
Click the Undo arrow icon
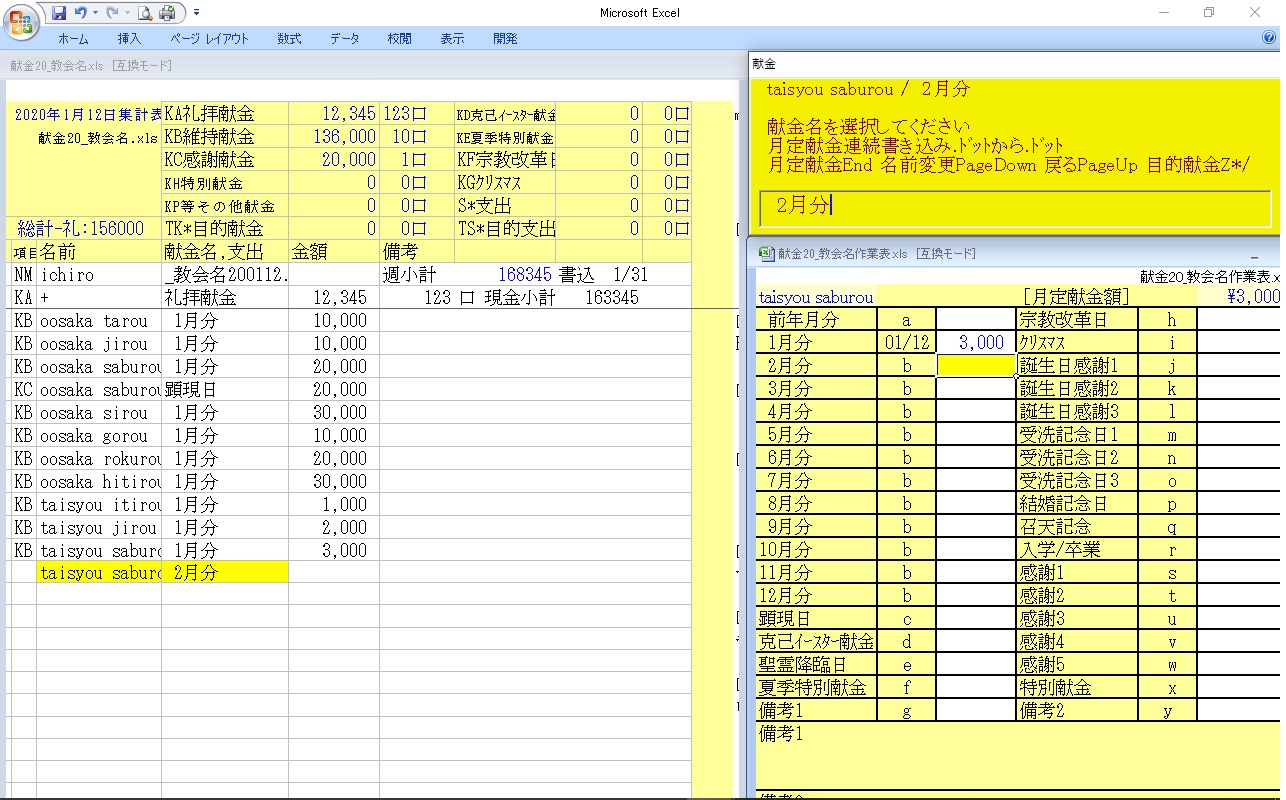[x=80, y=13]
